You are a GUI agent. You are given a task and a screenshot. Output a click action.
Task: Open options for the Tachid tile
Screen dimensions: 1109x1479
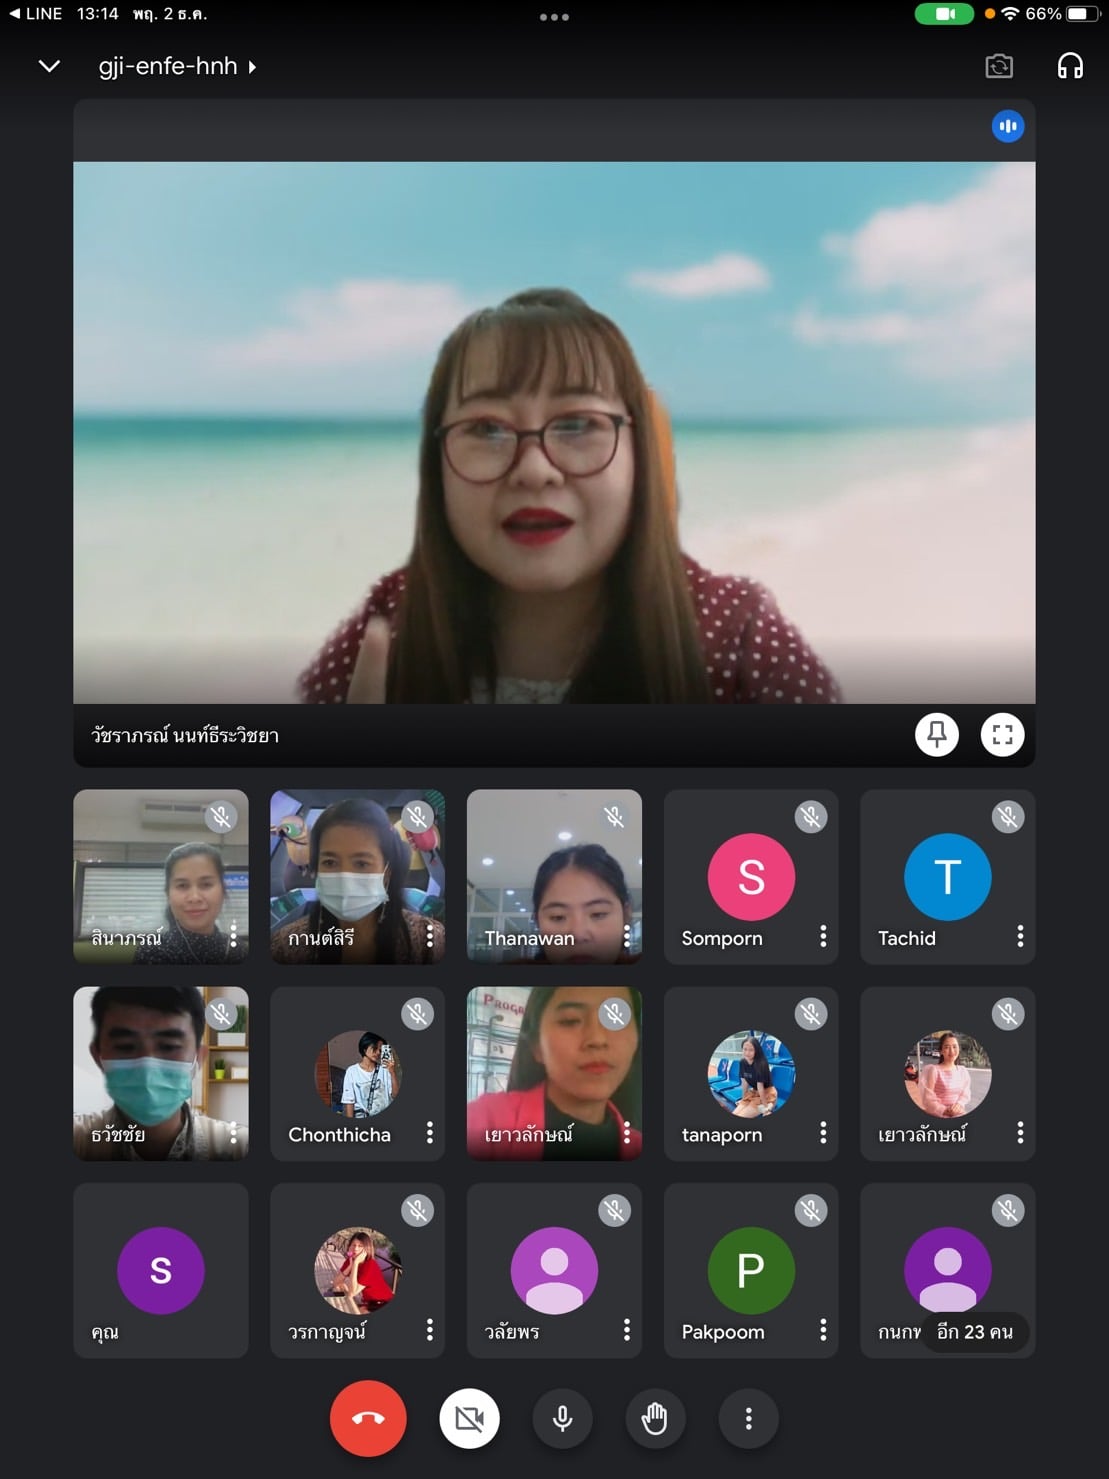(1020, 936)
